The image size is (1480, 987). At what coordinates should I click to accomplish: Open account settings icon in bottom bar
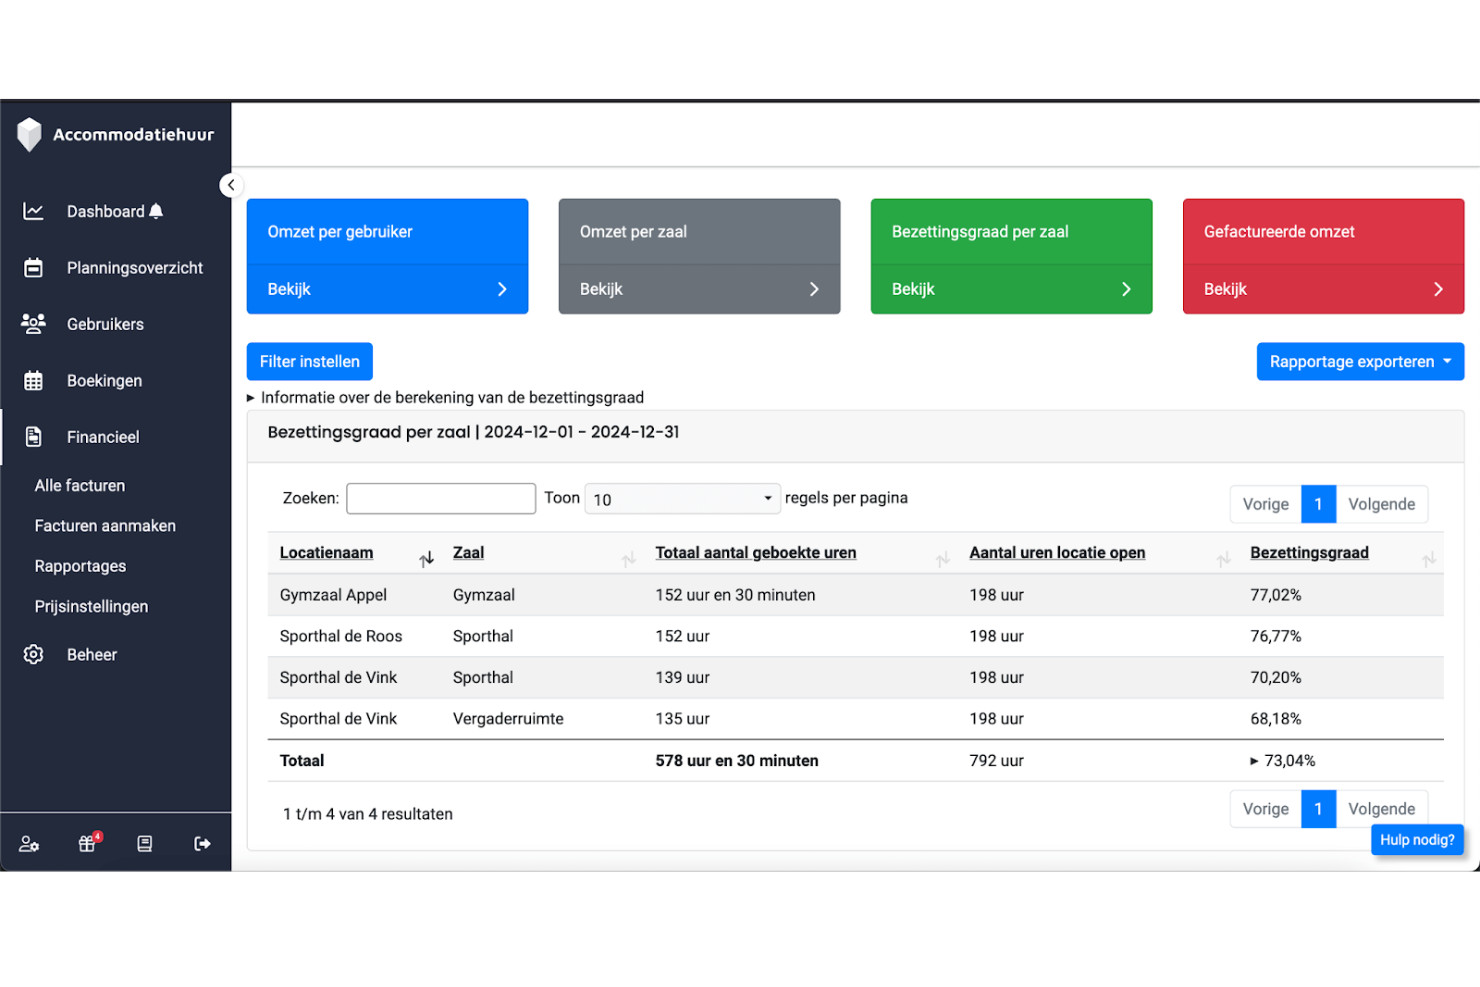[x=29, y=843]
